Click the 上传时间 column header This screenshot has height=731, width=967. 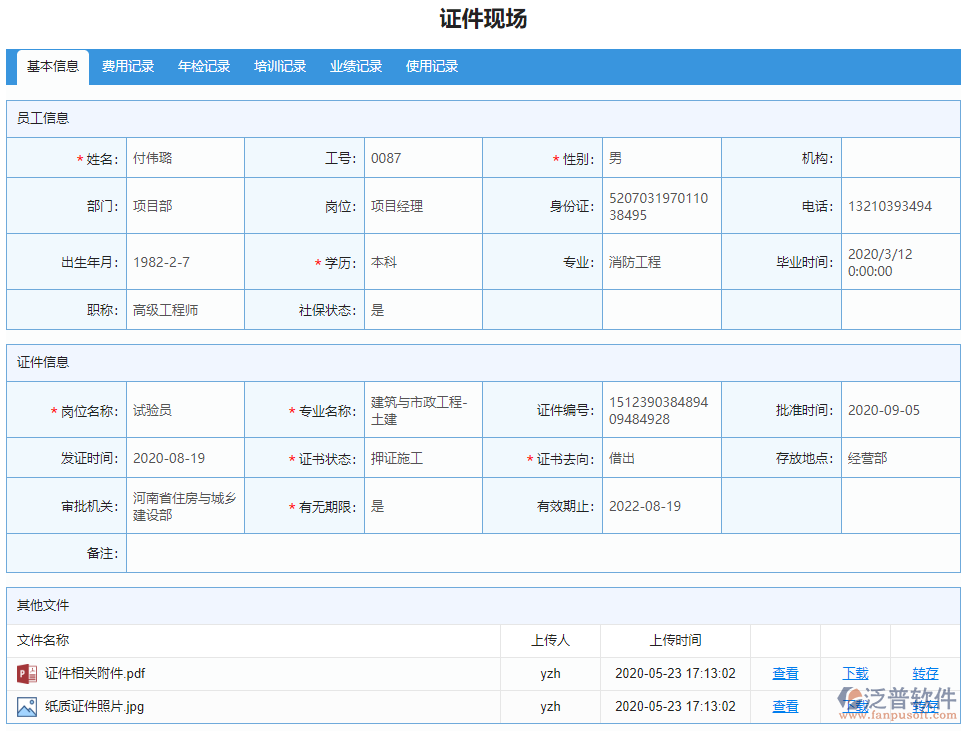coord(675,640)
